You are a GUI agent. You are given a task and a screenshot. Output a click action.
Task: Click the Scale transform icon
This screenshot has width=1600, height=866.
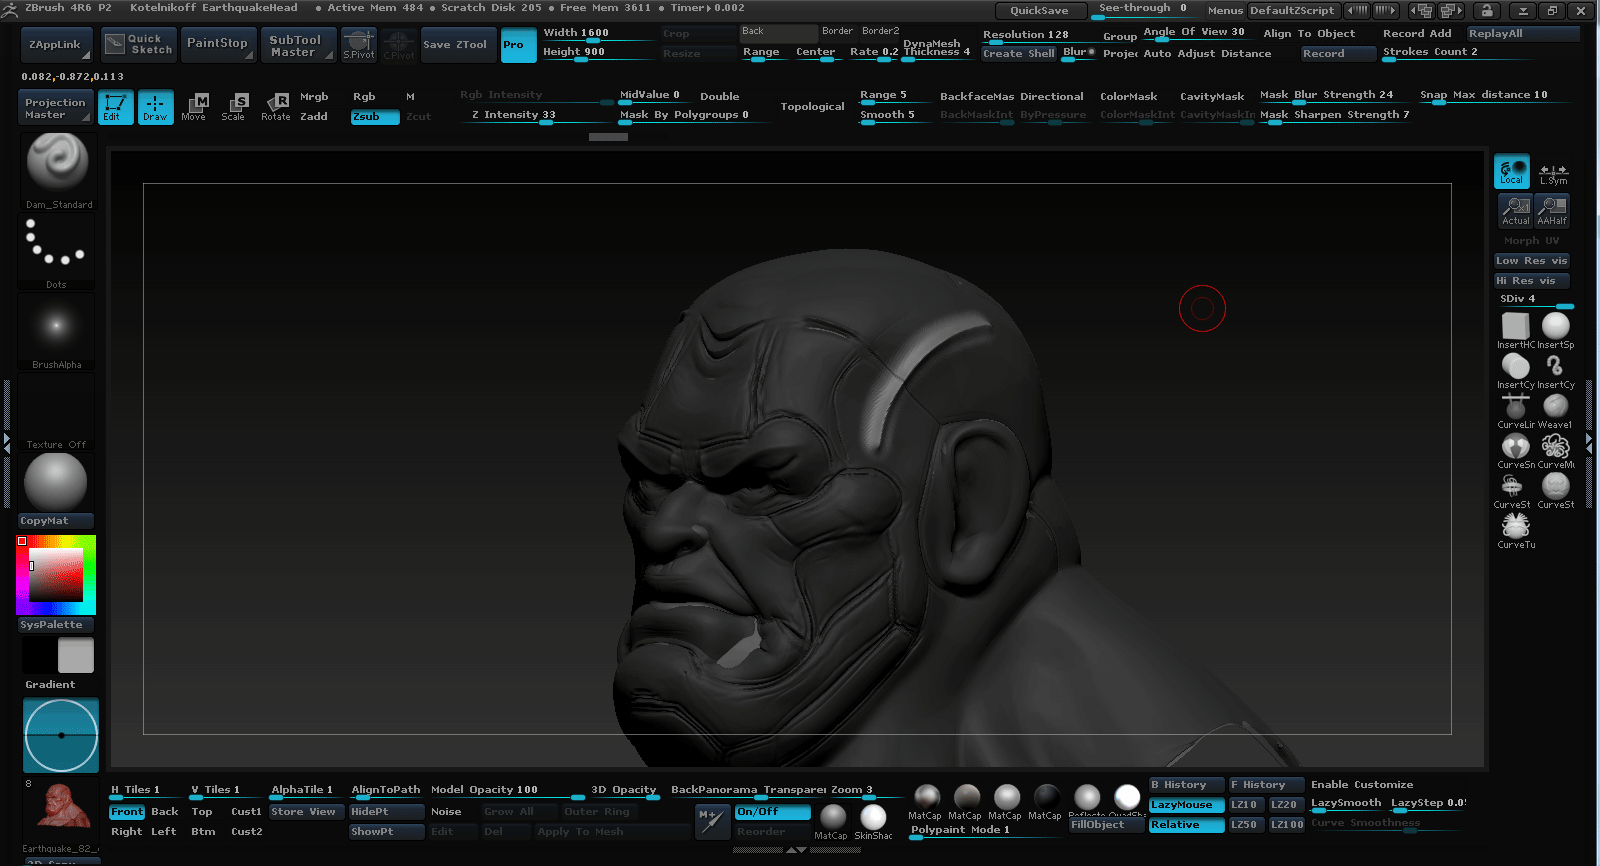(x=234, y=106)
